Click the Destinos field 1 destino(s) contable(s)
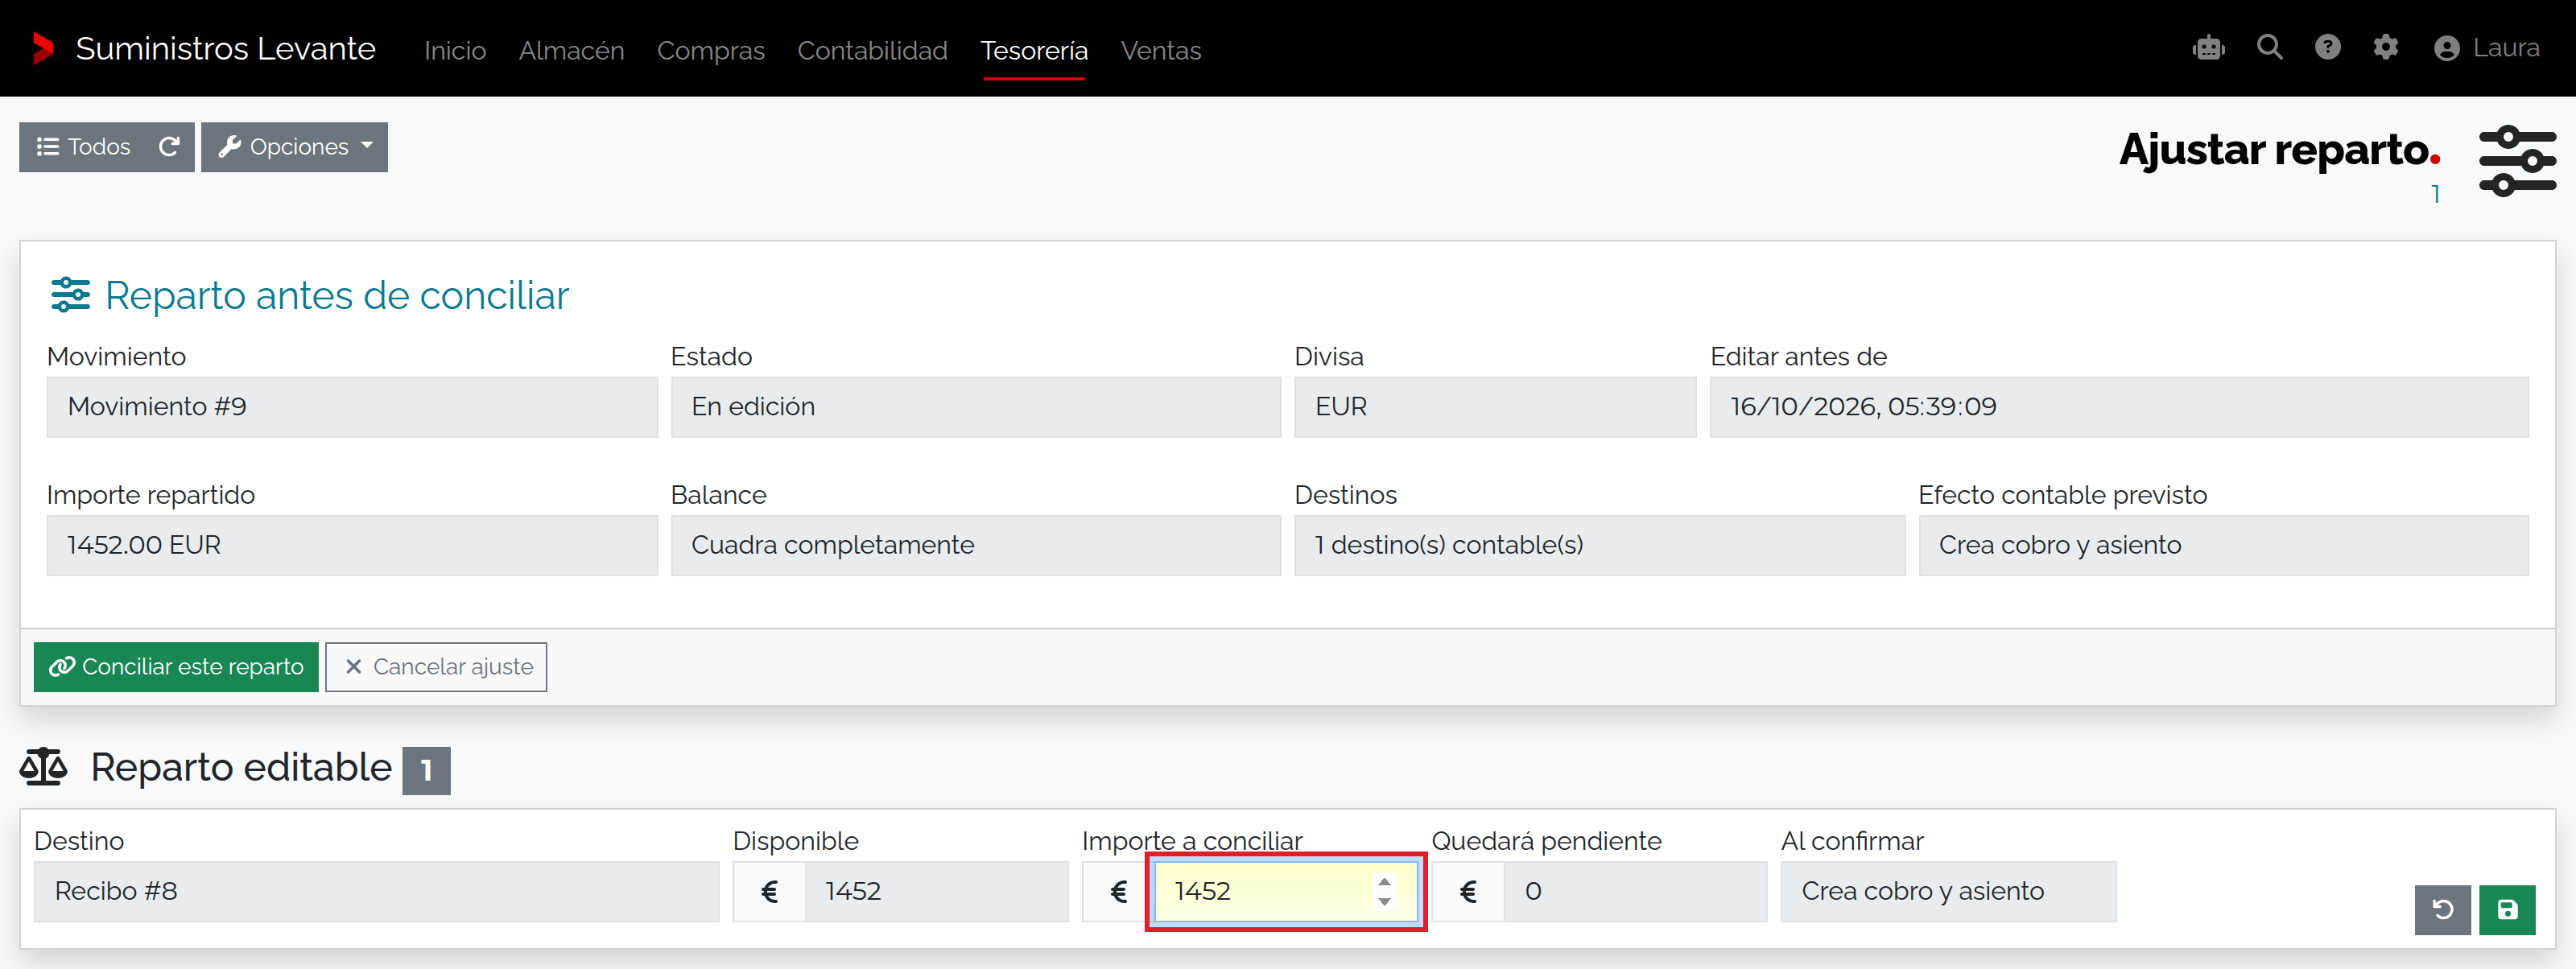Viewport: 2576px width, 969px height. [x=1599, y=545]
